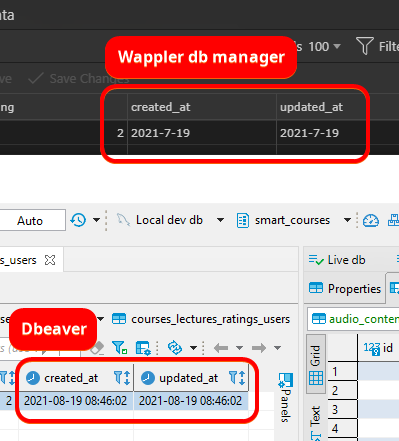This screenshot has height=441, width=399.
Task: Open the Local dev db connection dropdown arrow
Action: click(220, 220)
